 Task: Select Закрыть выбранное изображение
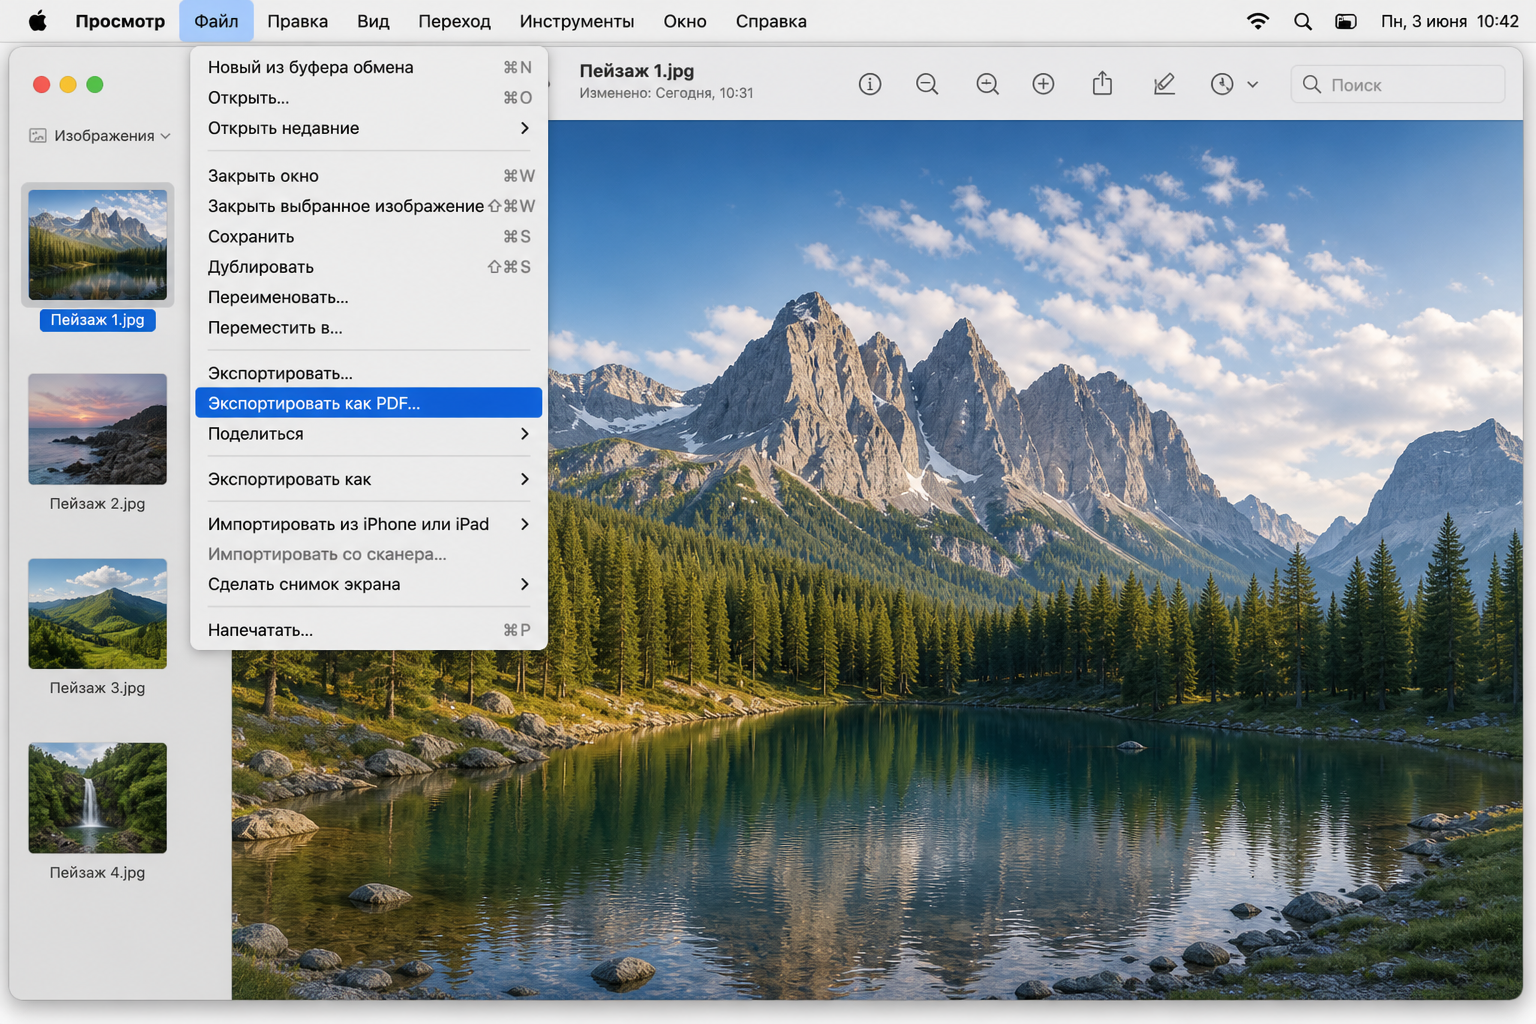click(x=369, y=206)
